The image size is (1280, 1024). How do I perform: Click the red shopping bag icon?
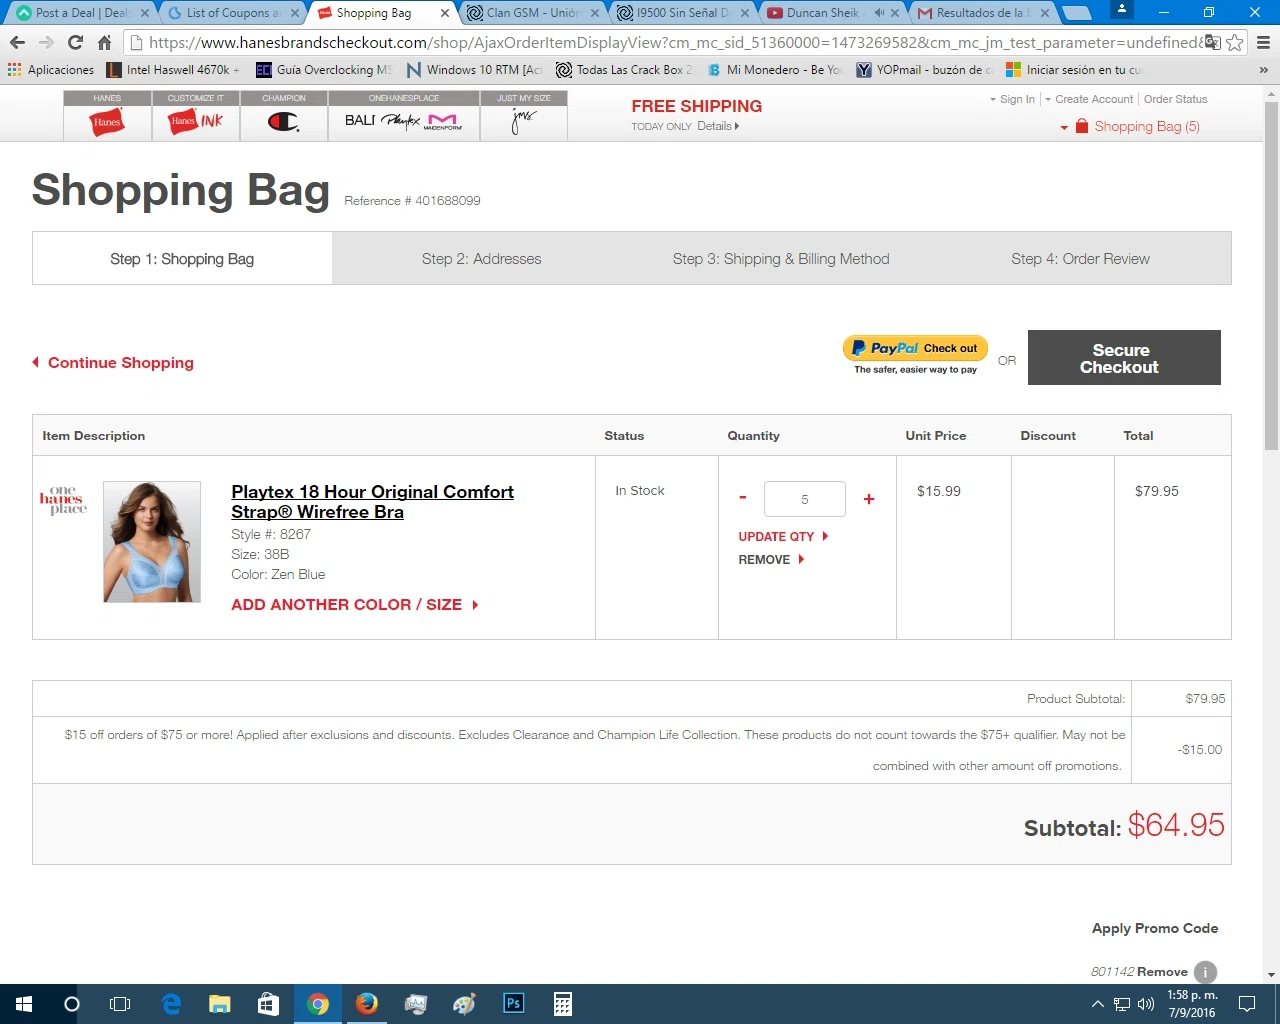pos(1082,126)
